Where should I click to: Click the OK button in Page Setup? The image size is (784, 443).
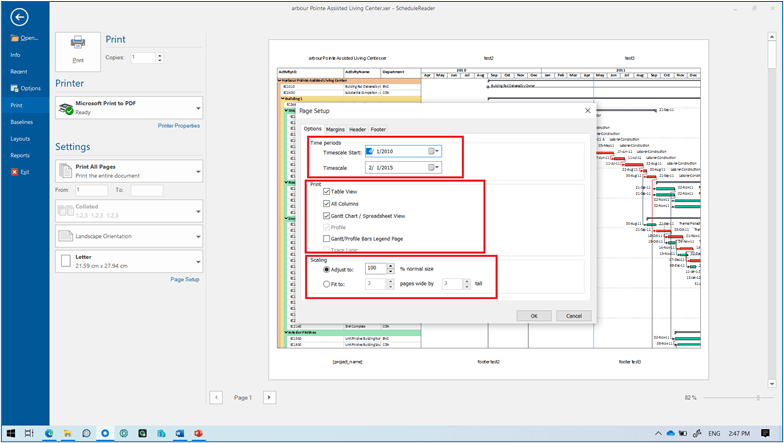(533, 315)
